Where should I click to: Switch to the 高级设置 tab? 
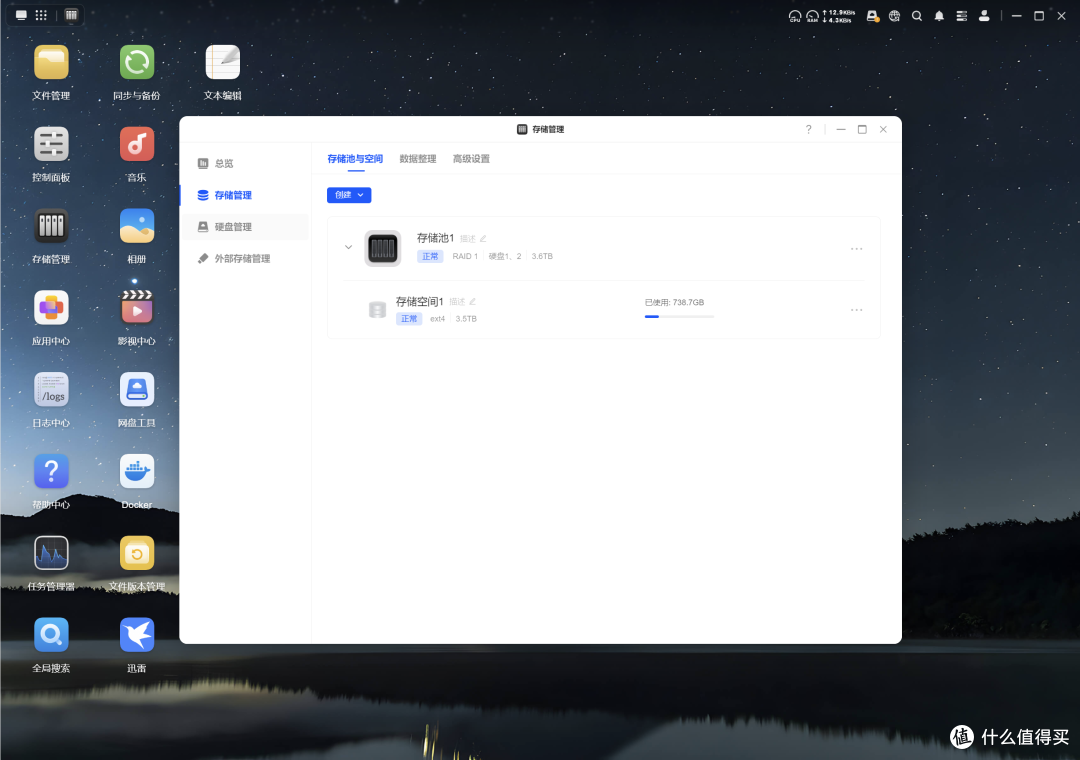[471, 159]
